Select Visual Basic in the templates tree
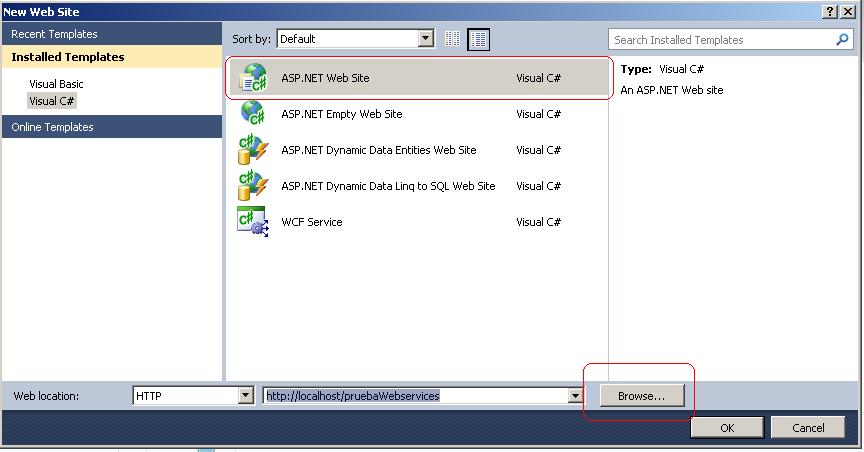864x452 pixels. (56, 84)
